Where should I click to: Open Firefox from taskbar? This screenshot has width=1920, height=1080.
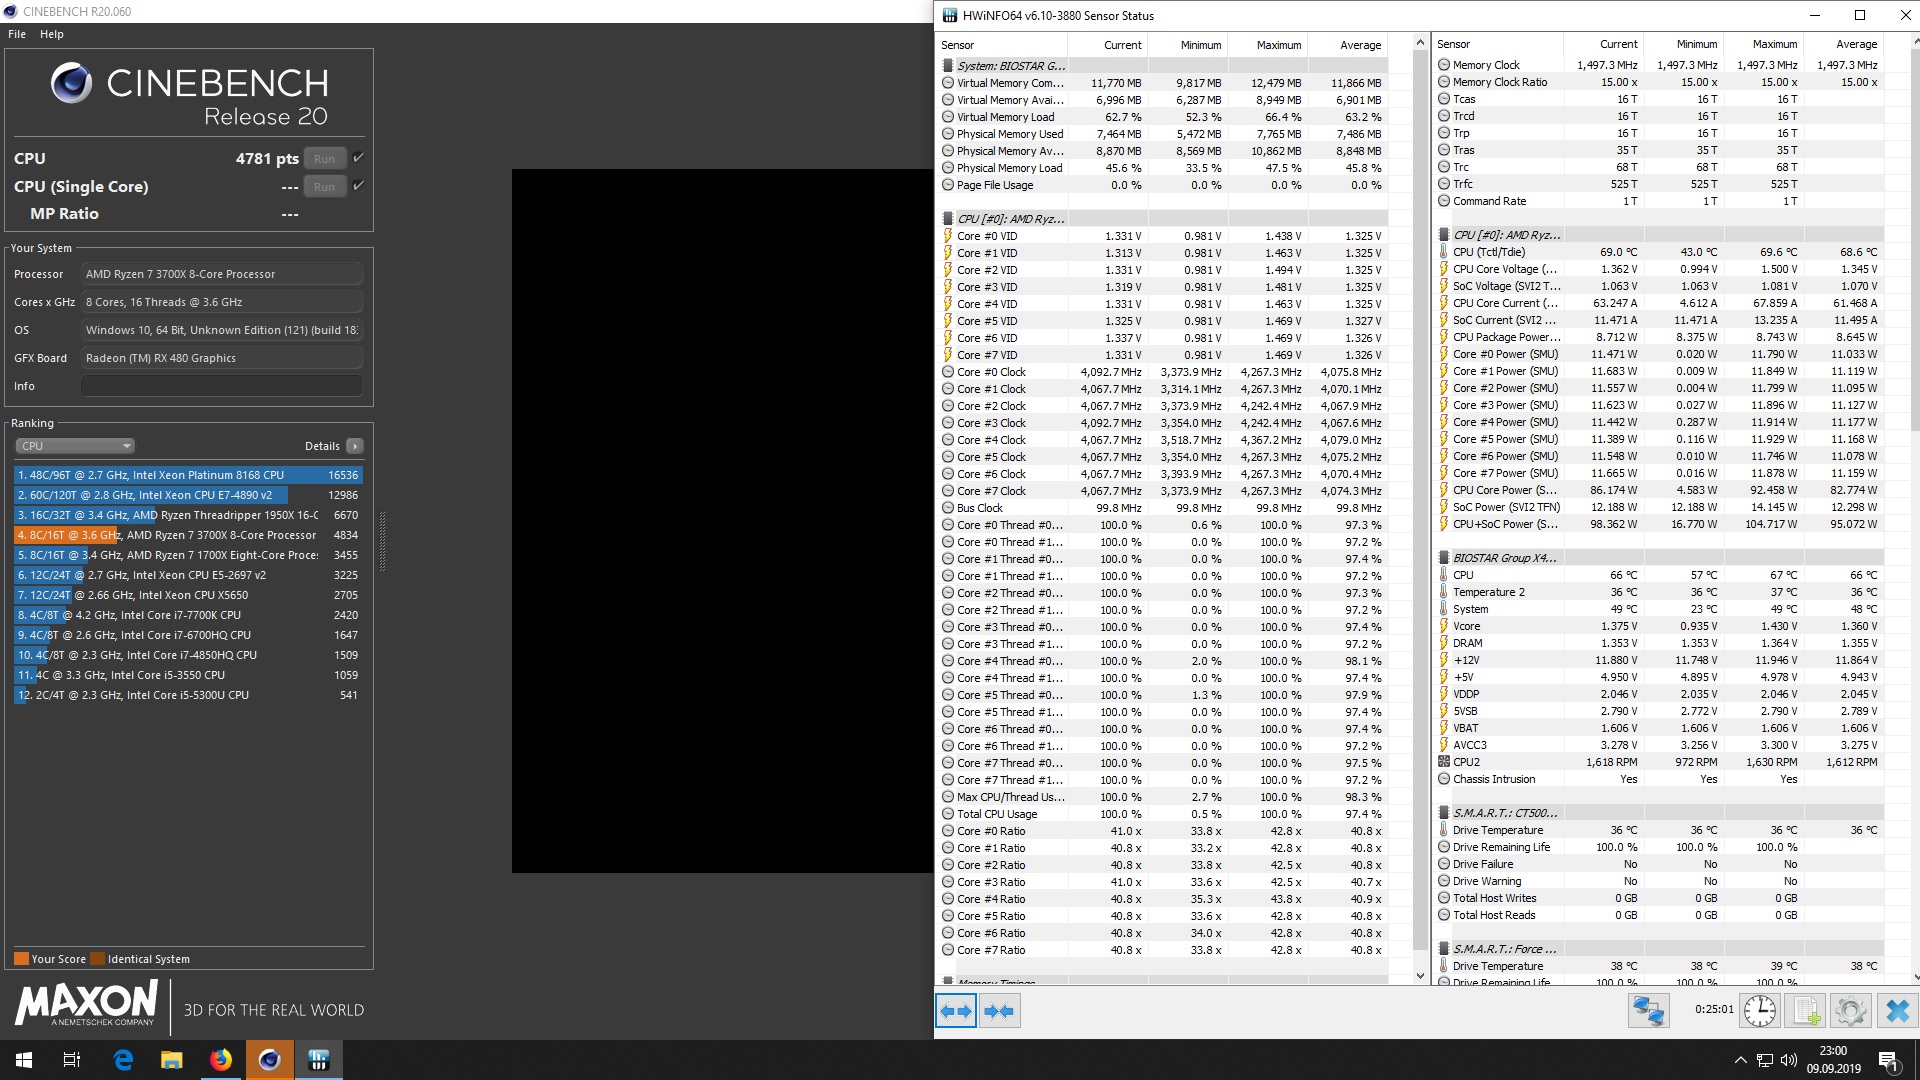[x=221, y=1060]
